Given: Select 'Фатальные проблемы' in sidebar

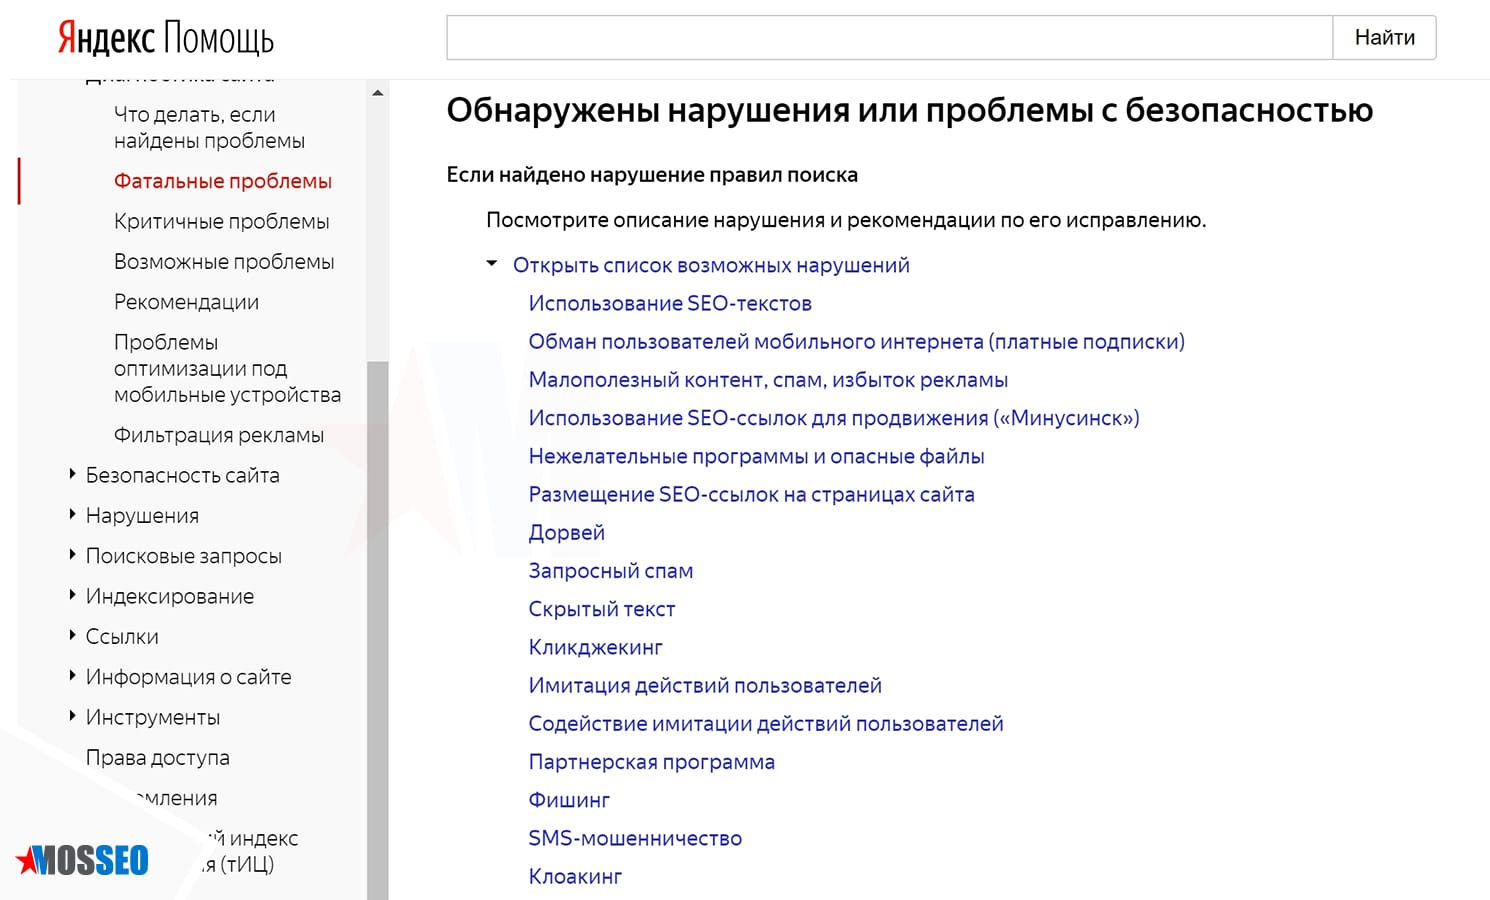Looking at the screenshot, I should (223, 181).
